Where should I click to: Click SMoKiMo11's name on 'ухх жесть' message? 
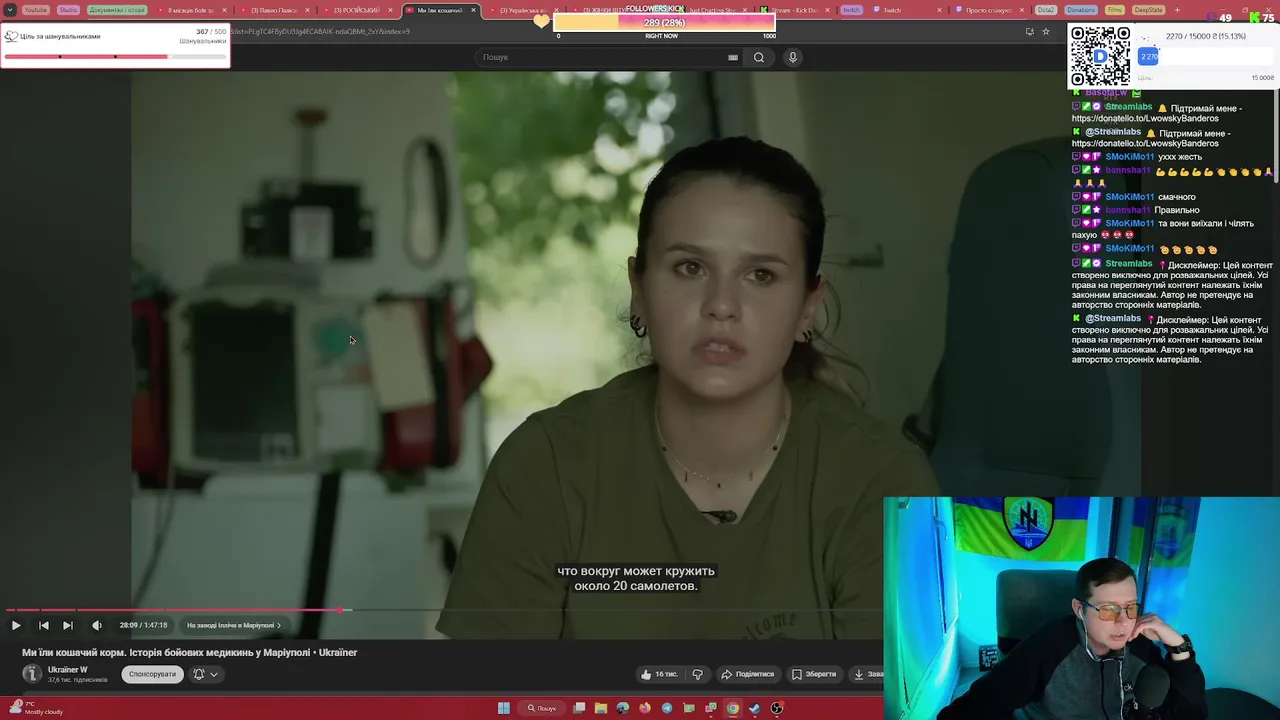pos(1129,157)
